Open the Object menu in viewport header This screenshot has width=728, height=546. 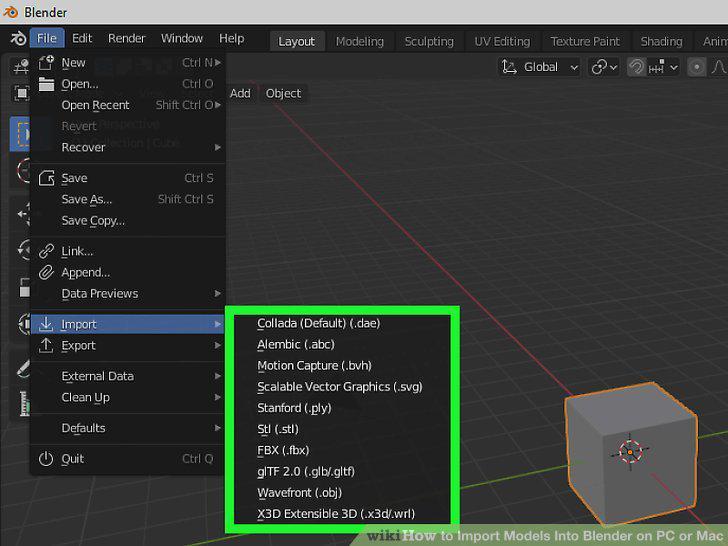tap(283, 93)
